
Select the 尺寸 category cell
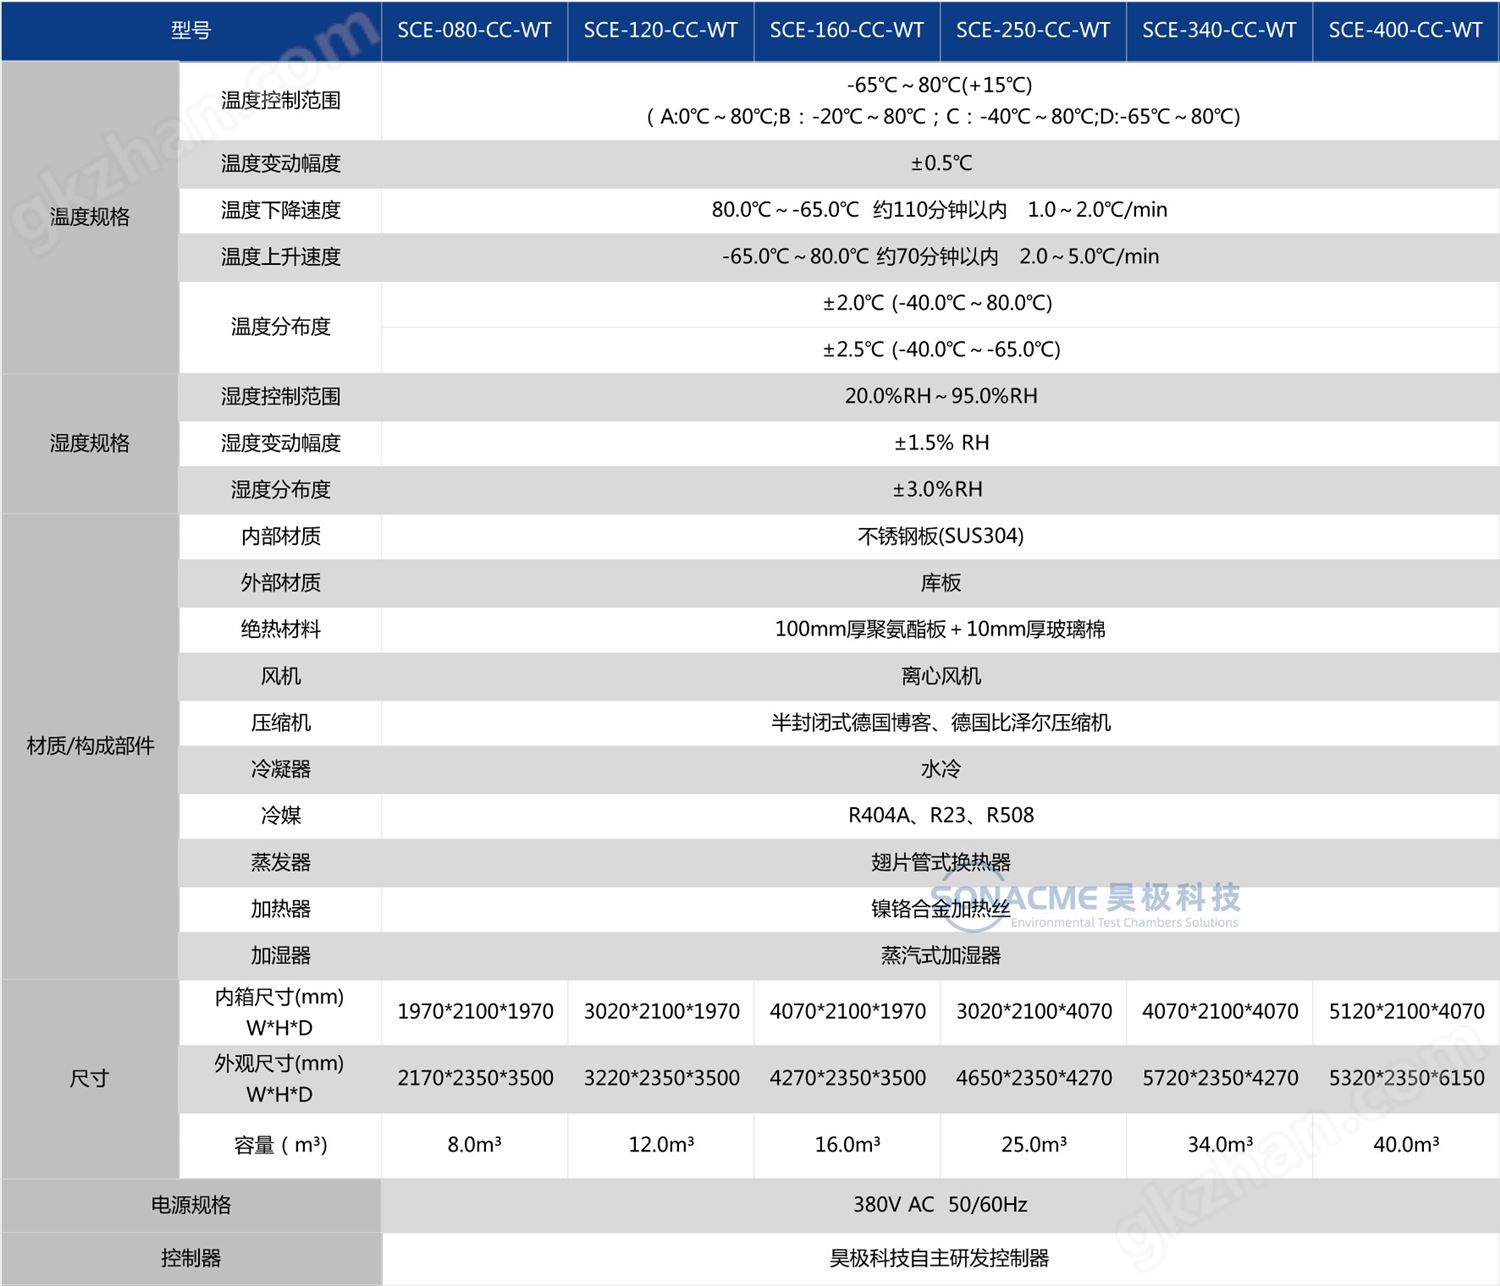(x=90, y=1078)
